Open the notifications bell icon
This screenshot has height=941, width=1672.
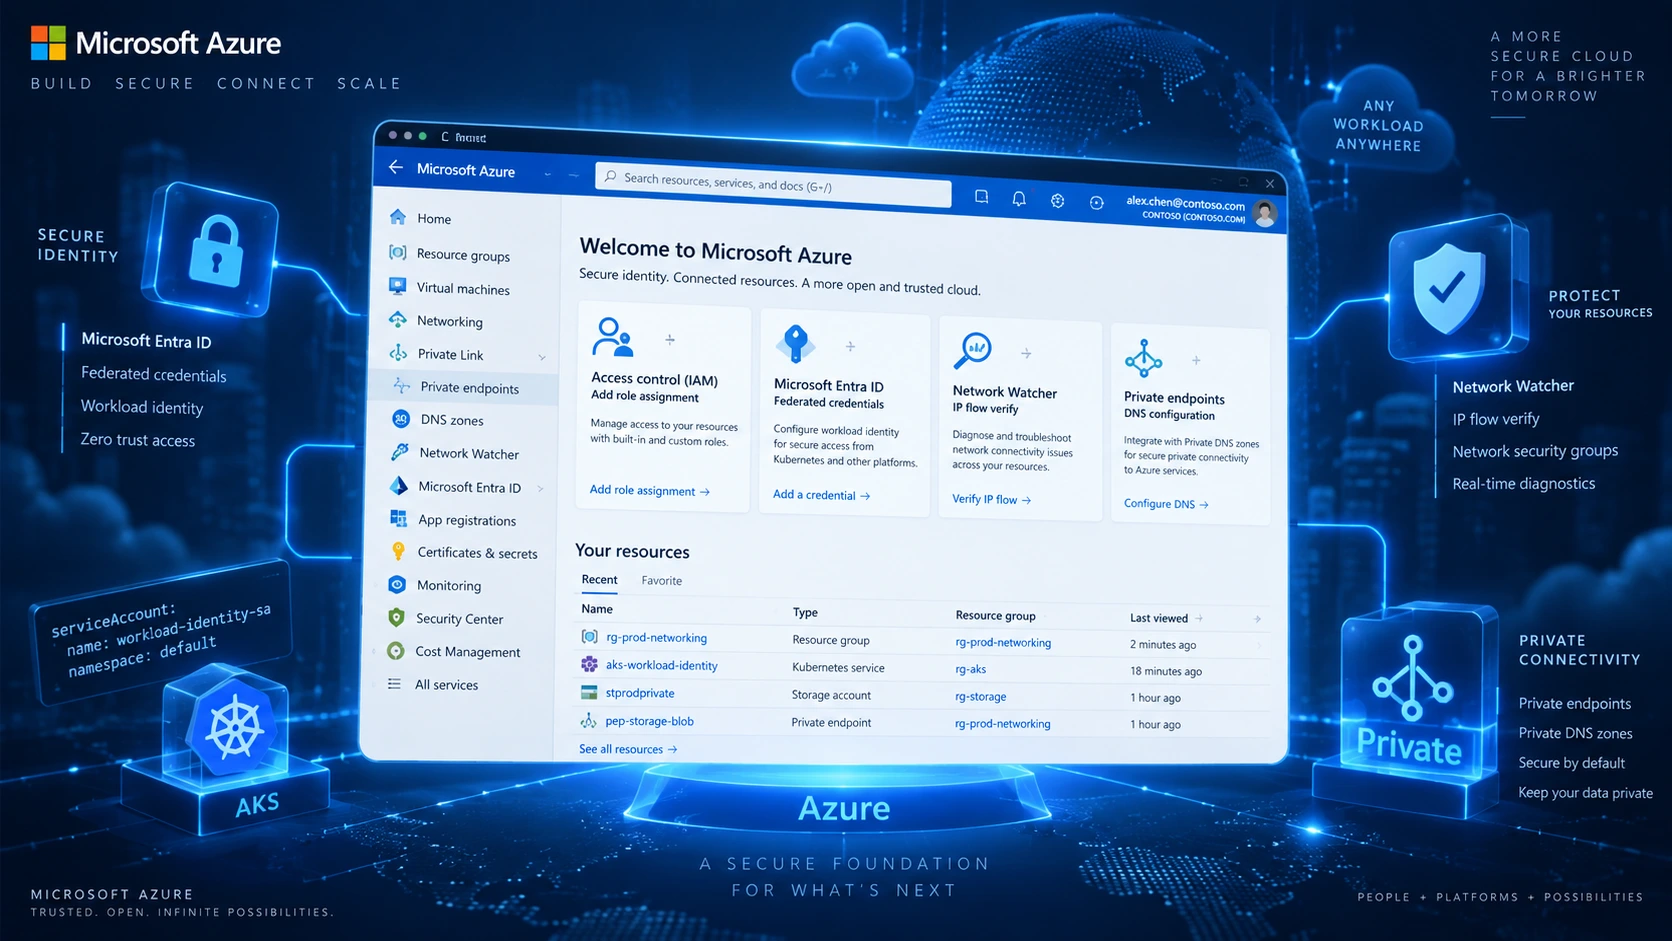pos(1019,199)
